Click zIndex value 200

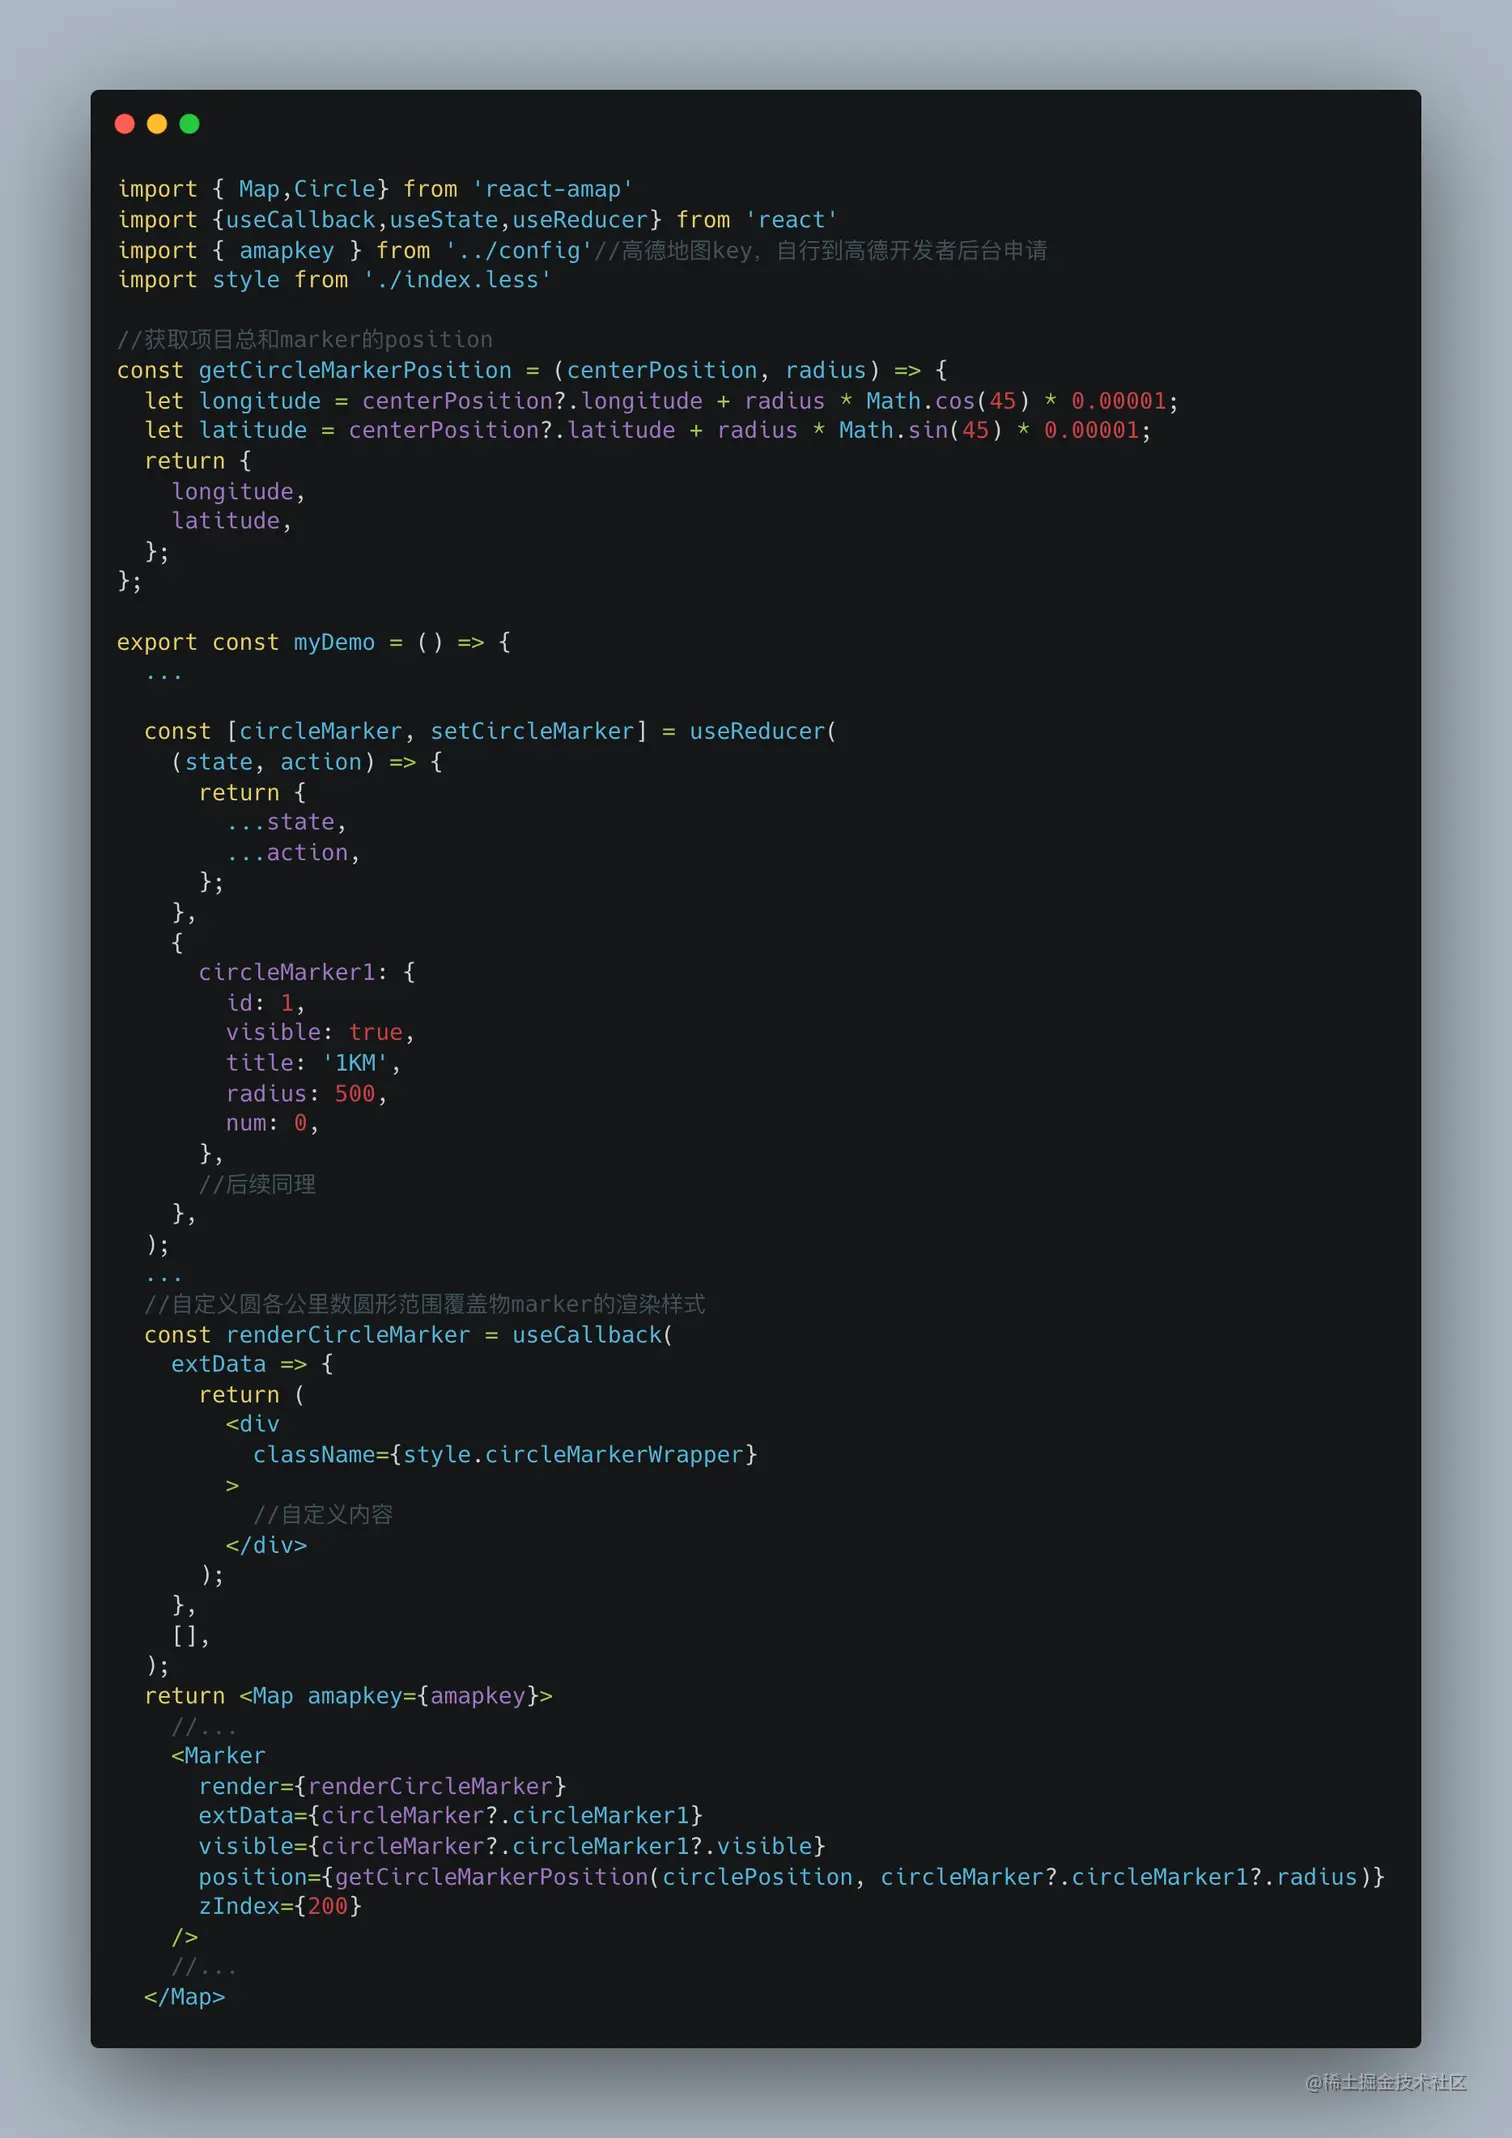coord(328,1906)
